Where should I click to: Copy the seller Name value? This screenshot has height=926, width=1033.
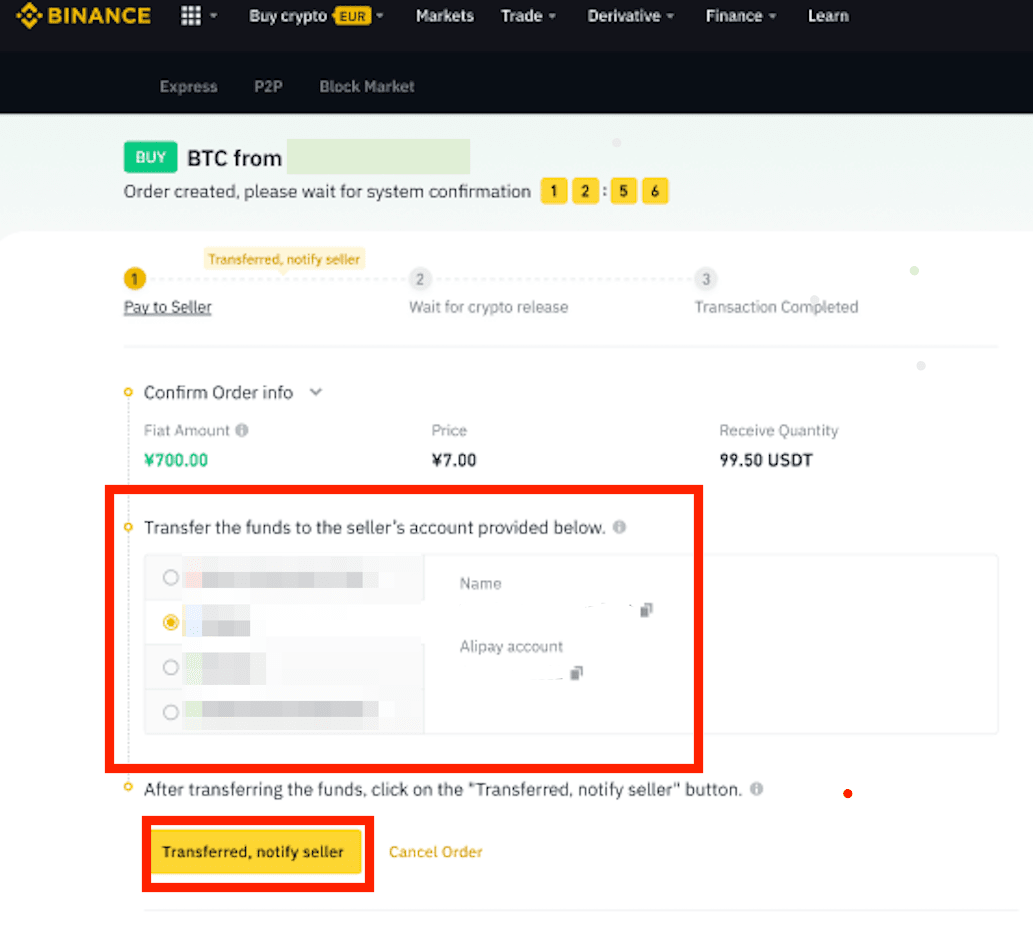pos(646,610)
